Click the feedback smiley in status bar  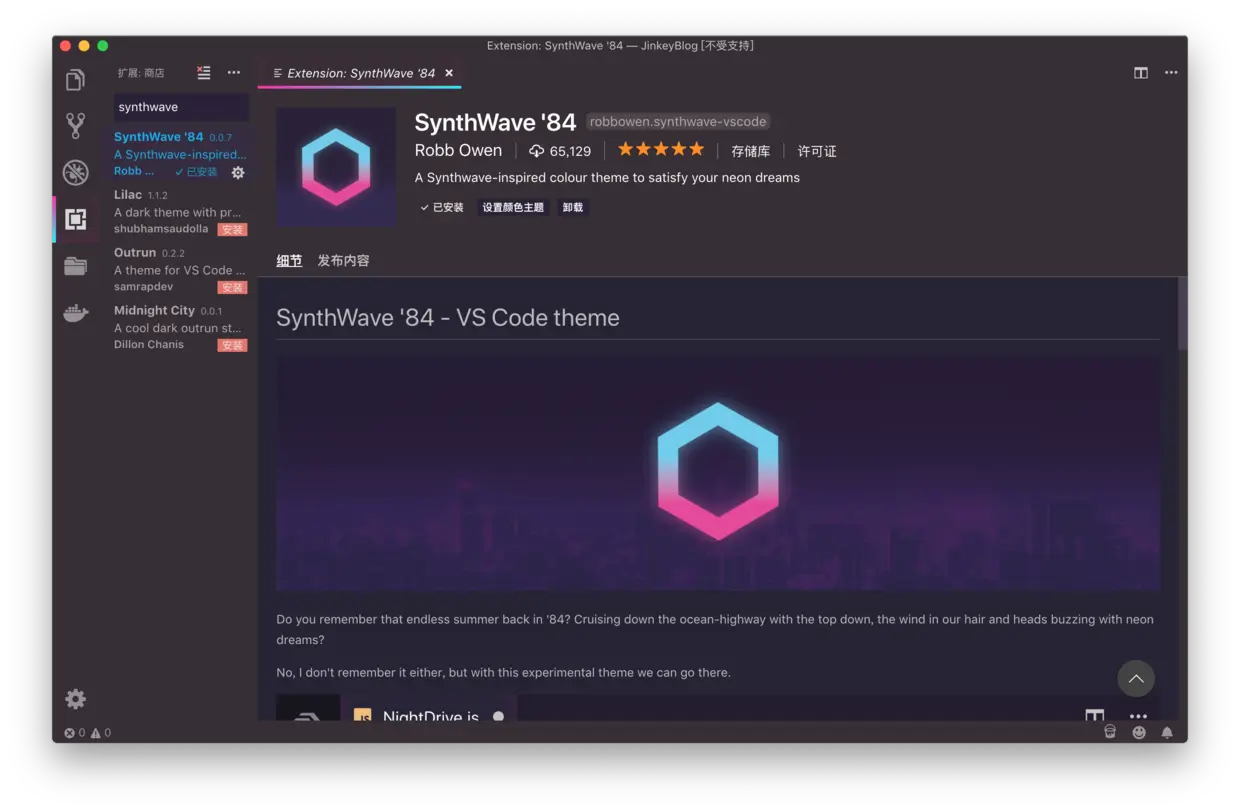1139,732
